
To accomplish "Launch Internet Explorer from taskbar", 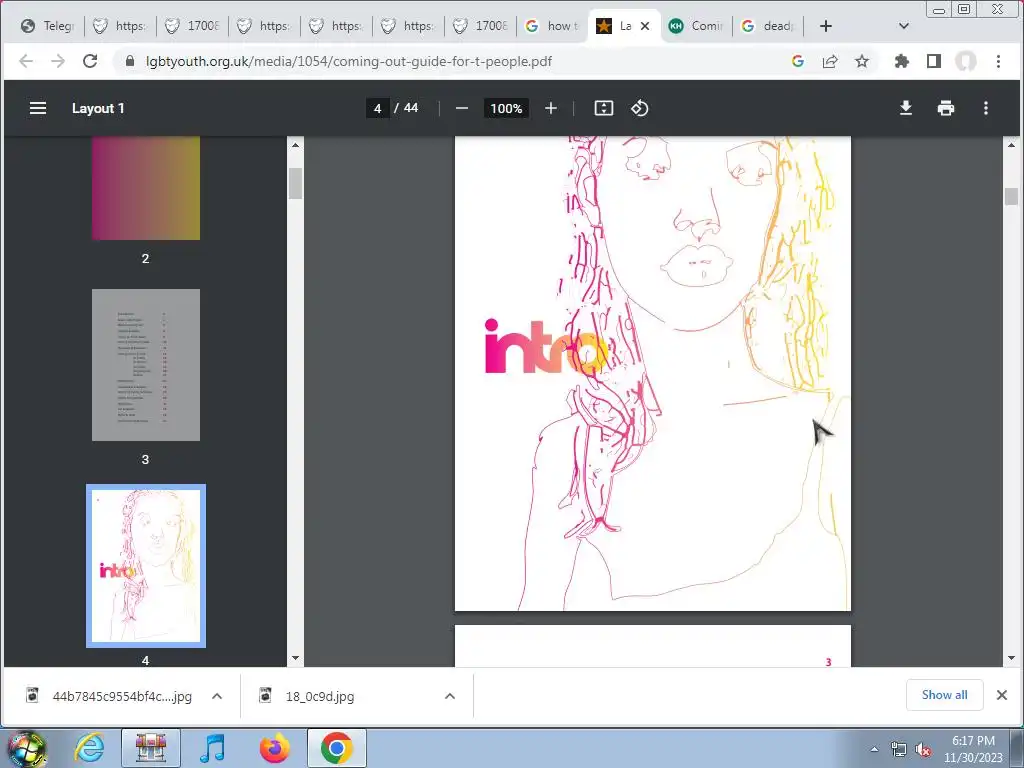I will [89, 748].
